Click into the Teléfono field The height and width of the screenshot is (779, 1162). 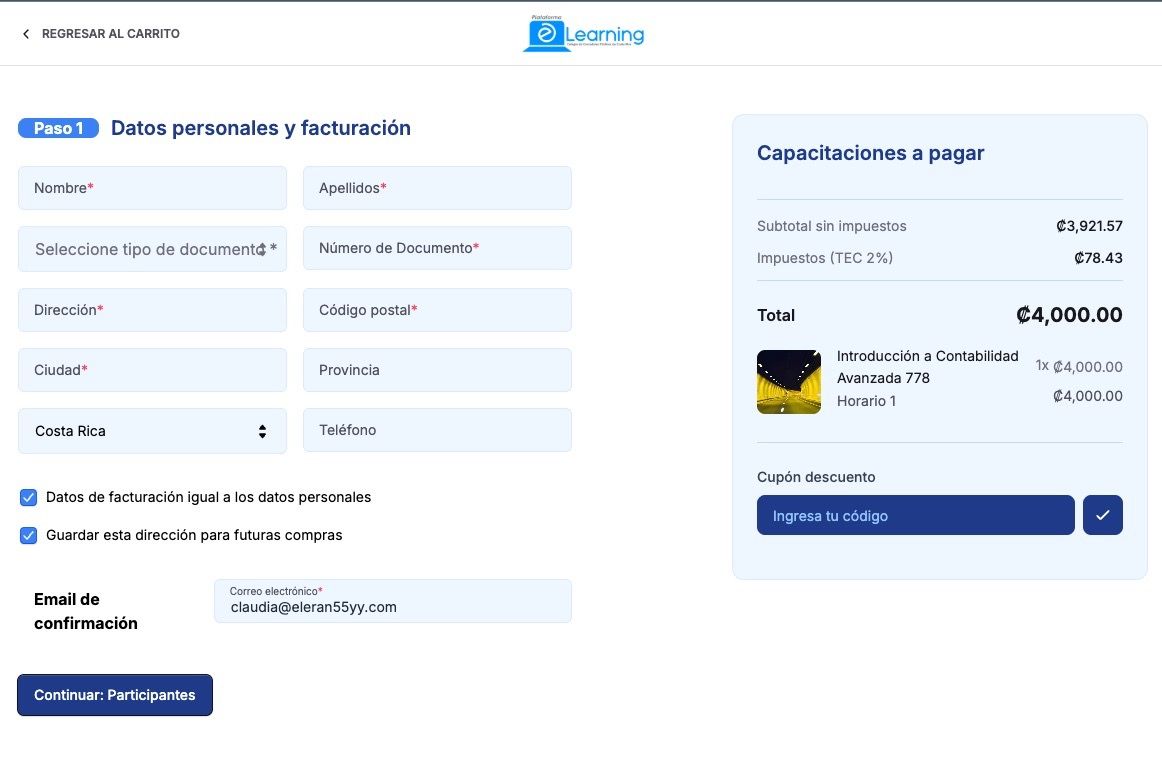pyautogui.click(x=437, y=430)
